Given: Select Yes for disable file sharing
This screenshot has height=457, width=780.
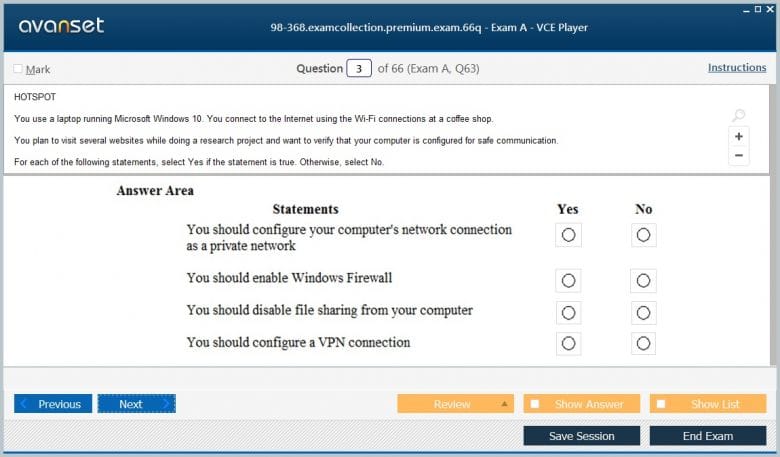Looking at the screenshot, I should coord(568,313).
